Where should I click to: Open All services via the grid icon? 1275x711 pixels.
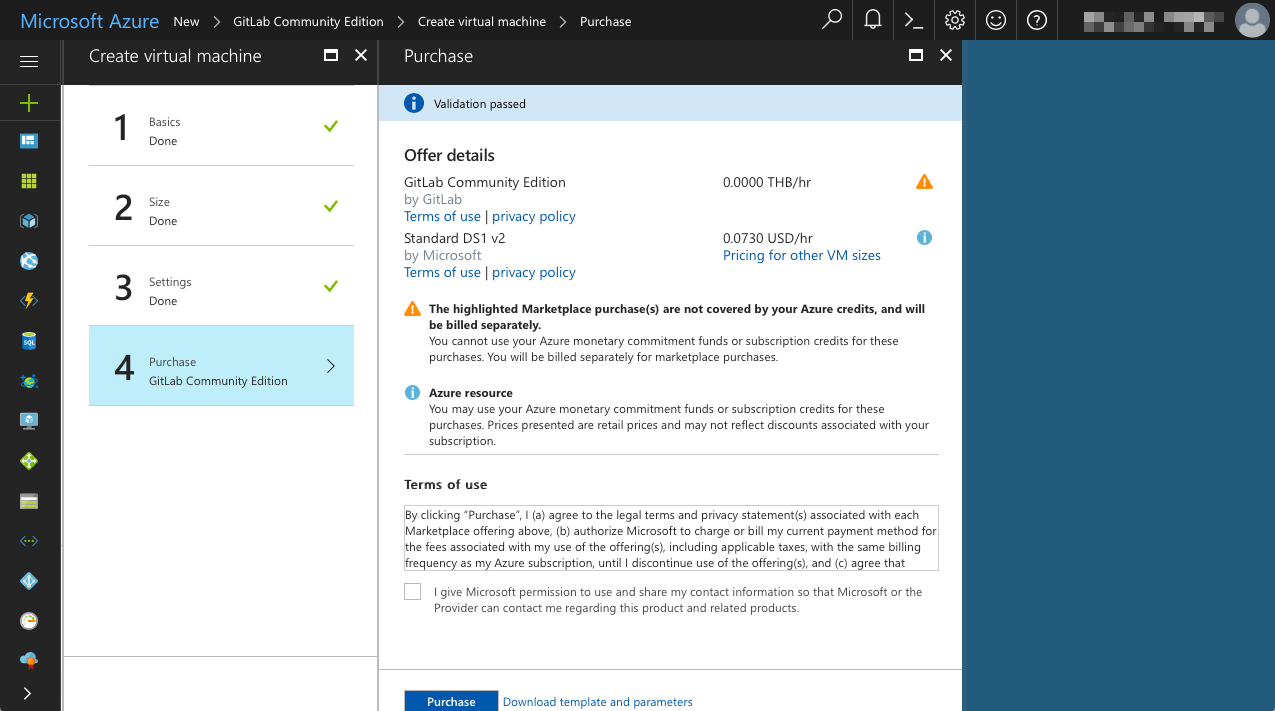[30, 181]
